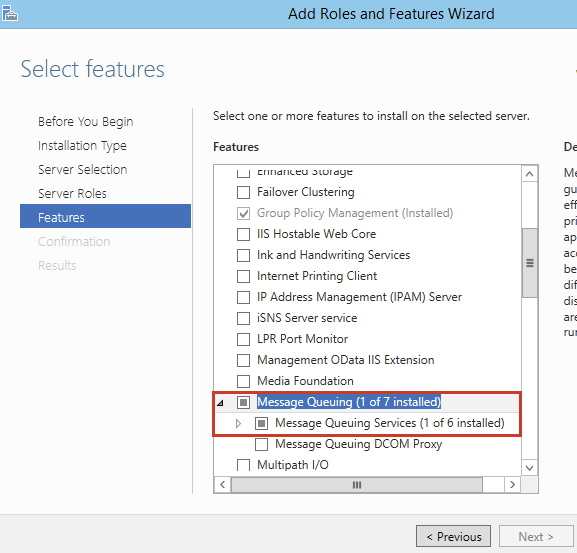Screen dimensions: 577x553
Task: Click the features list scroll up arrow
Action: click(530, 174)
